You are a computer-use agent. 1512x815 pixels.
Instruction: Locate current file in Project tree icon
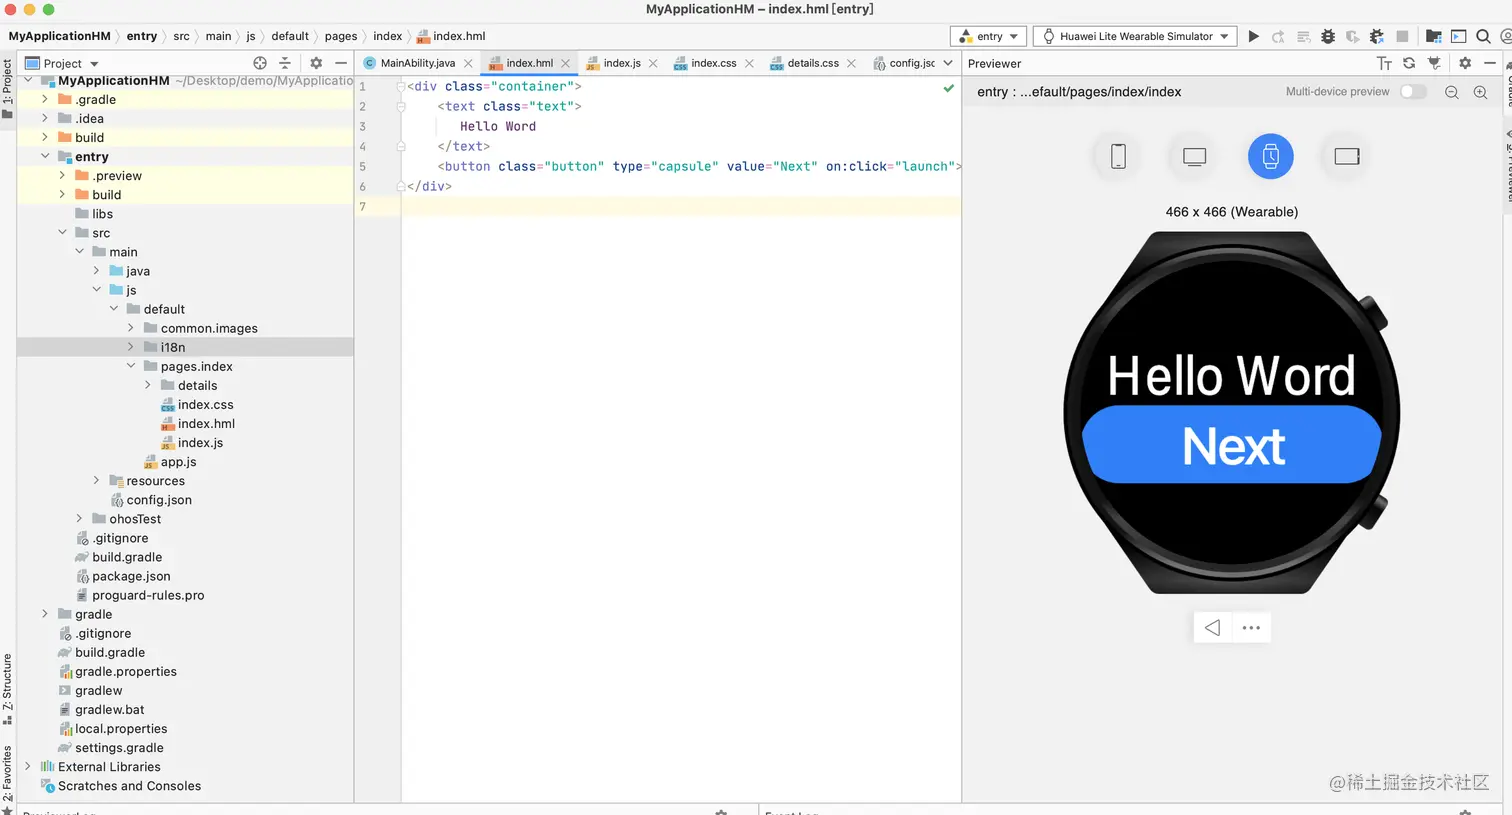point(260,63)
